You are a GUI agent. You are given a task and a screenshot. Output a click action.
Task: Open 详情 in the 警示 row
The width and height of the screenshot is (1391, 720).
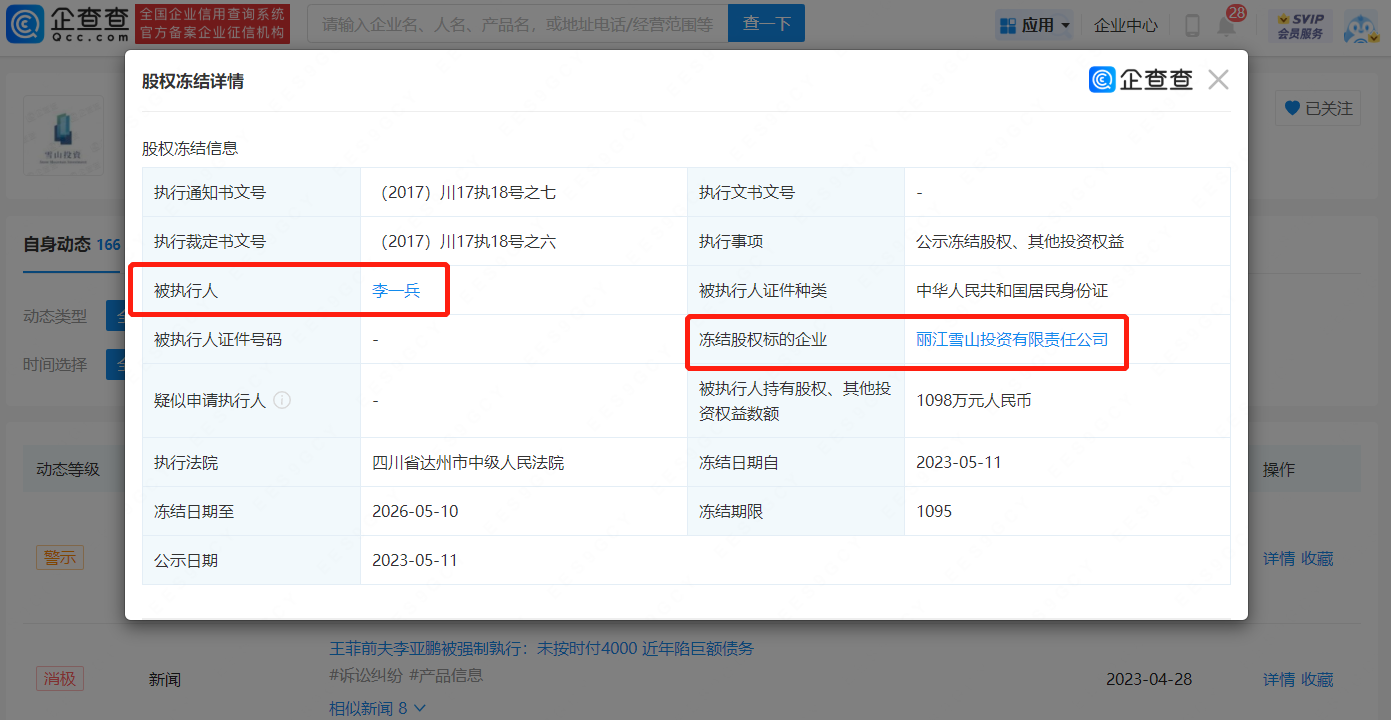1279,559
